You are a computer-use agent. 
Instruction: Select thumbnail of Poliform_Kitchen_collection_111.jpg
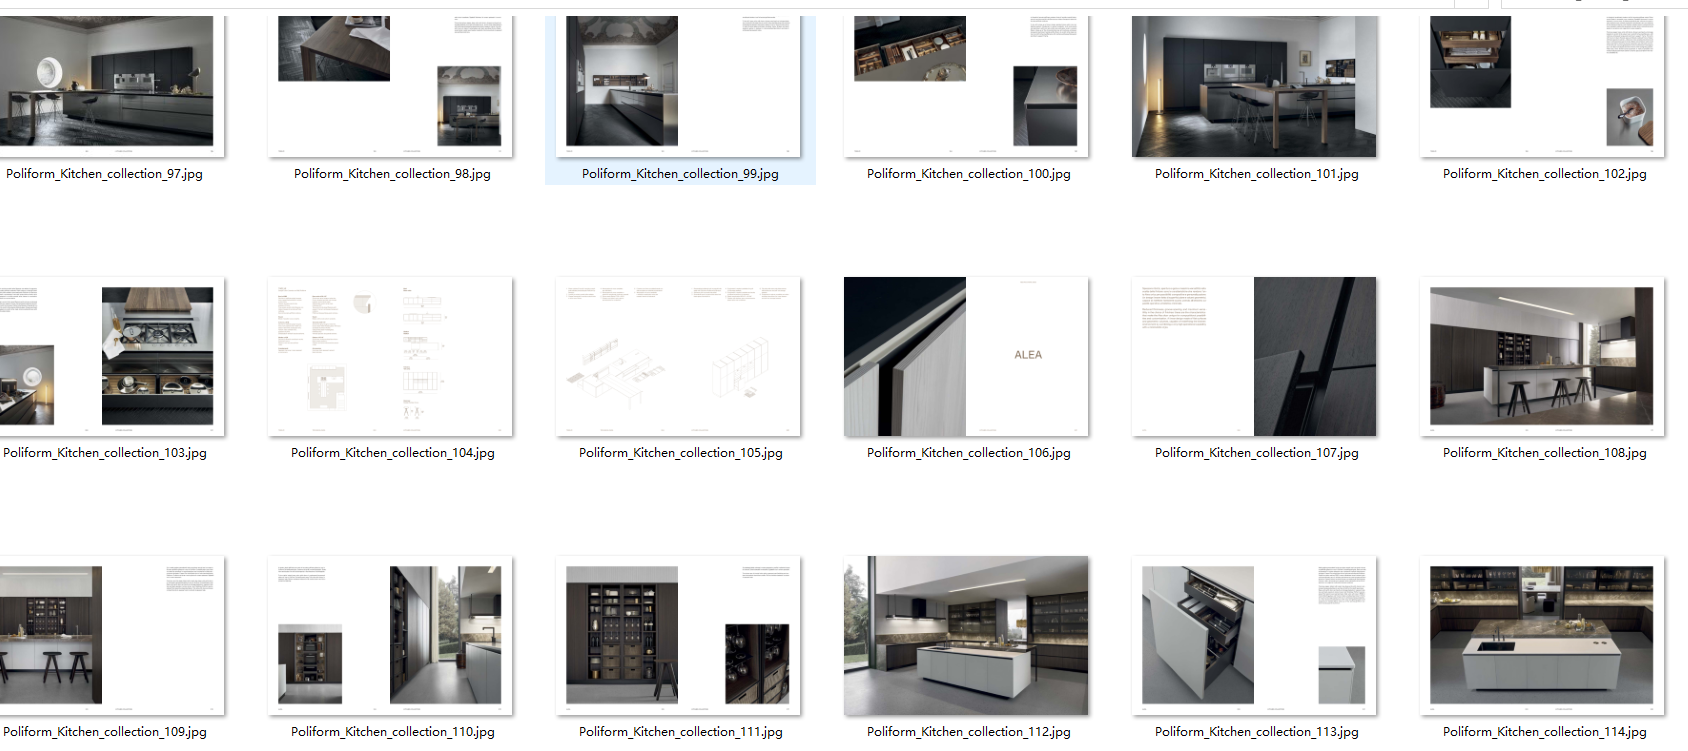pyautogui.click(x=678, y=636)
